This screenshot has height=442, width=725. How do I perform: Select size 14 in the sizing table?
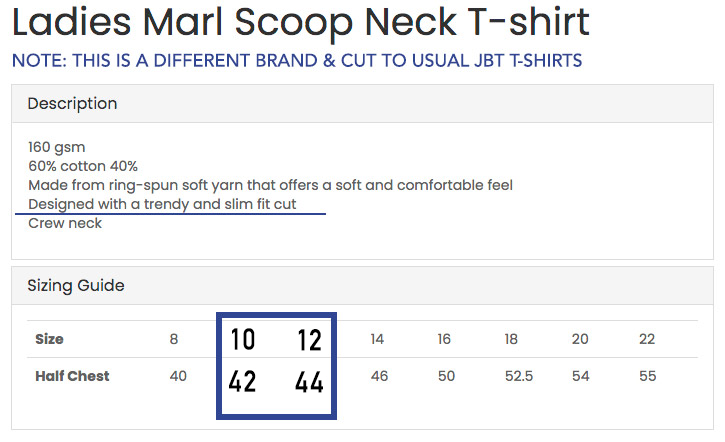tap(377, 339)
